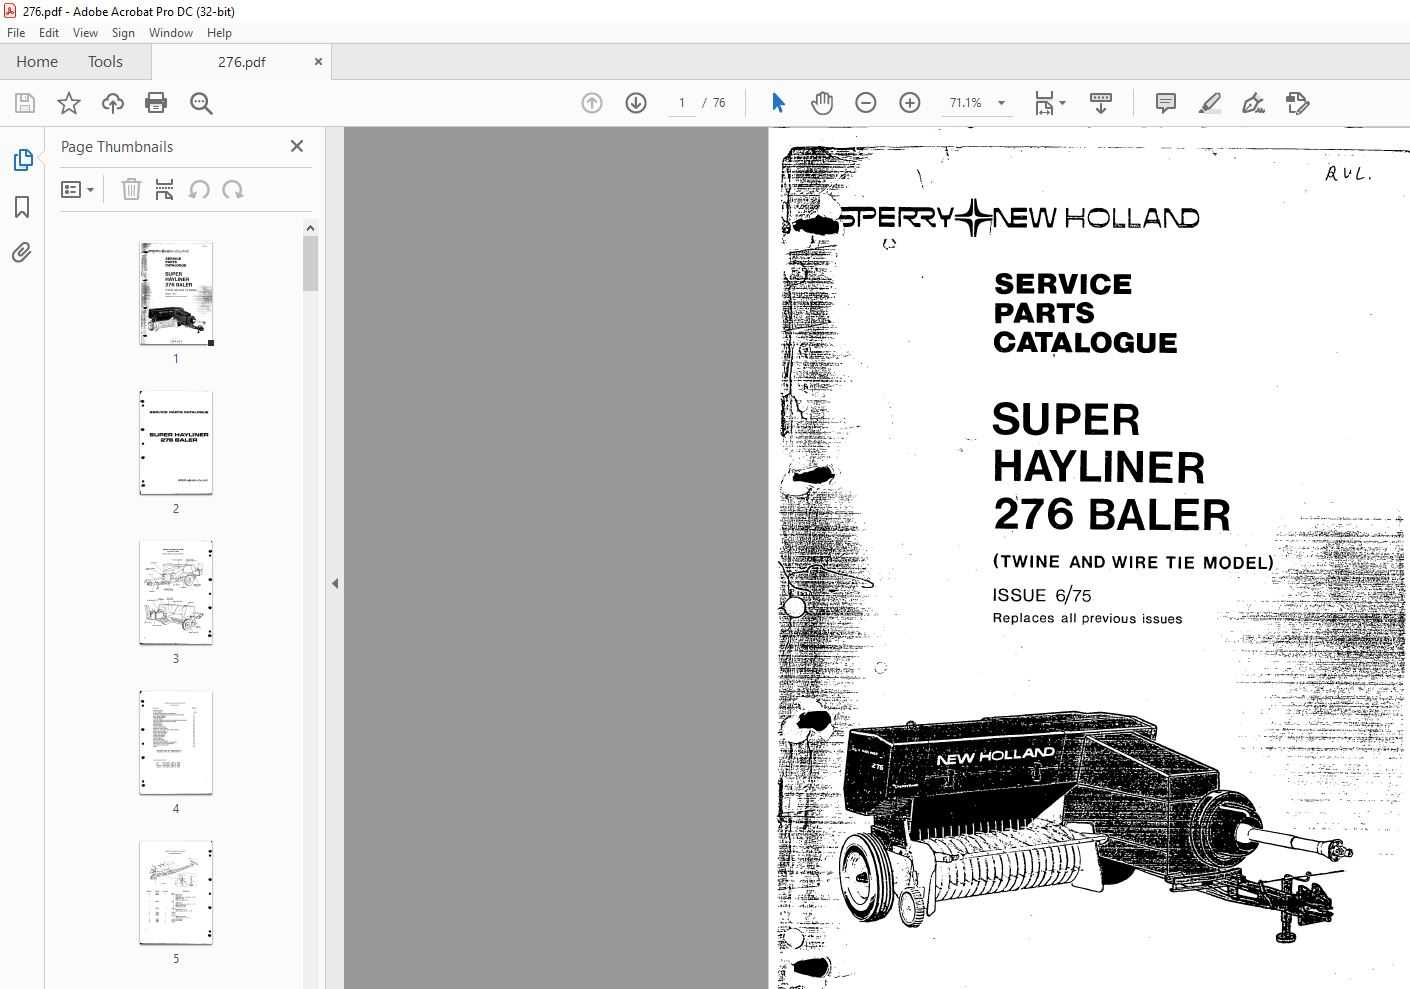Delete selected page with trash icon
The height and width of the screenshot is (989, 1410).
click(131, 189)
